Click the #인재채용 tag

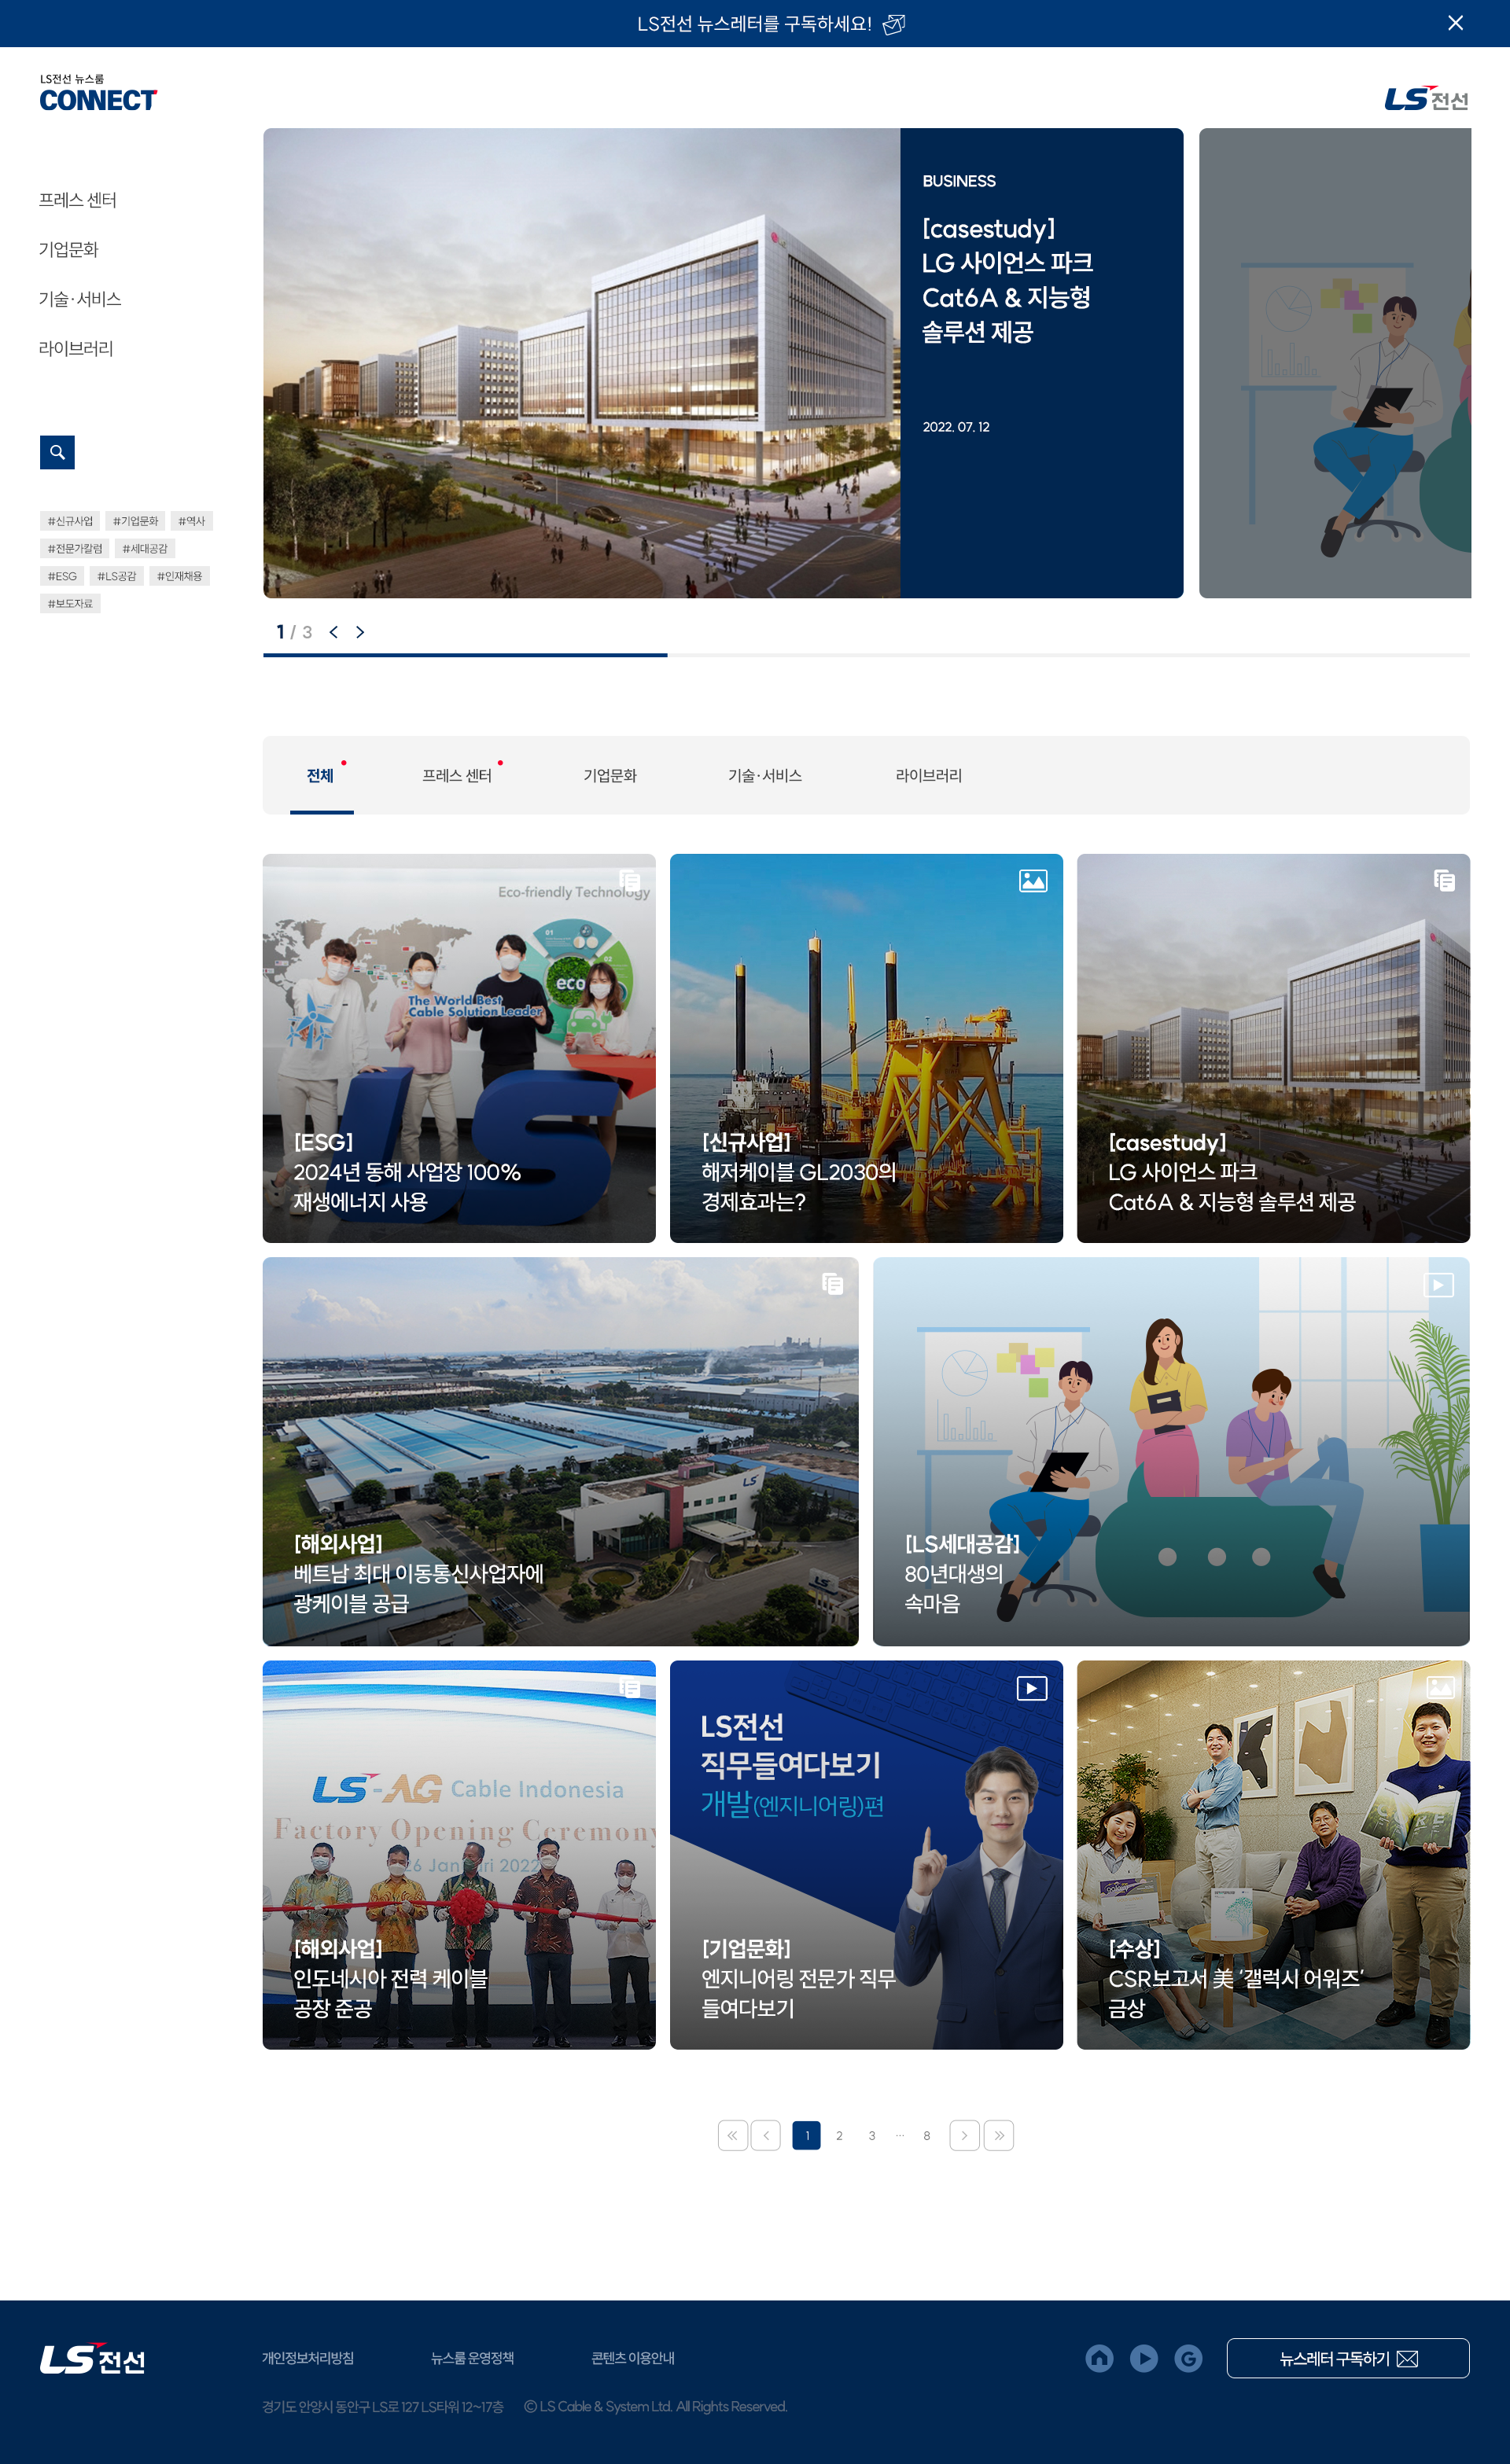[x=179, y=576]
